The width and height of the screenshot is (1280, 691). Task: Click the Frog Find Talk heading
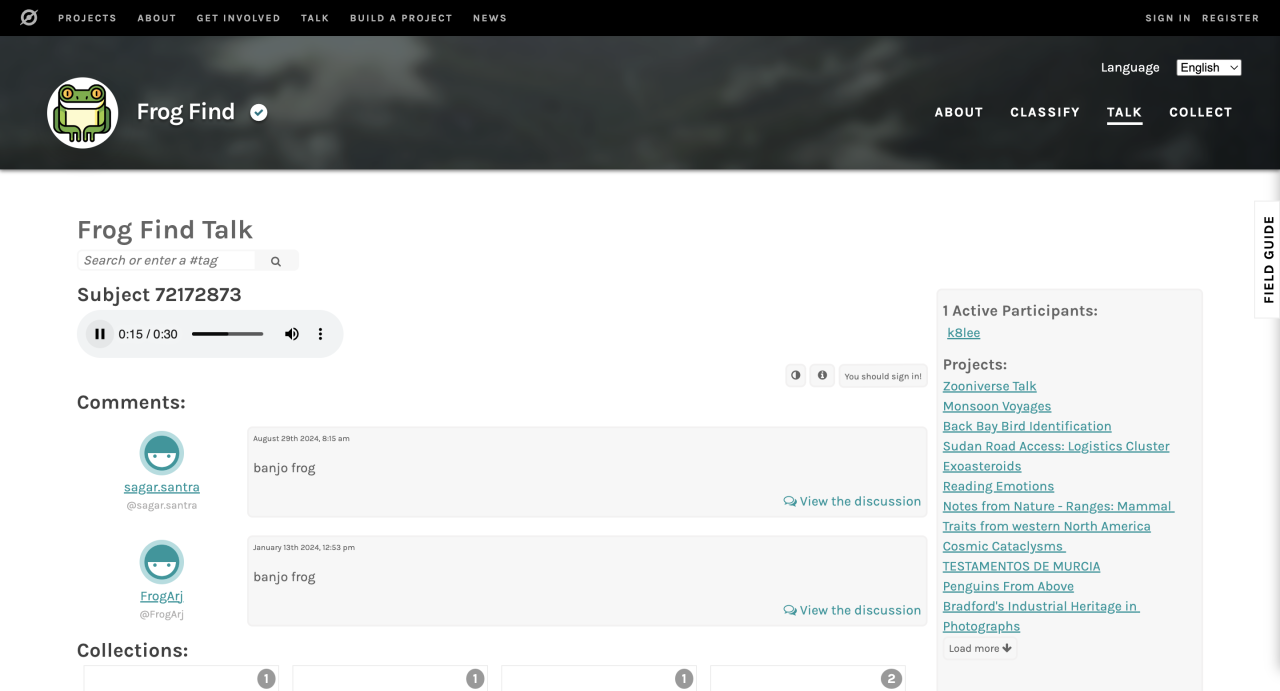165,229
